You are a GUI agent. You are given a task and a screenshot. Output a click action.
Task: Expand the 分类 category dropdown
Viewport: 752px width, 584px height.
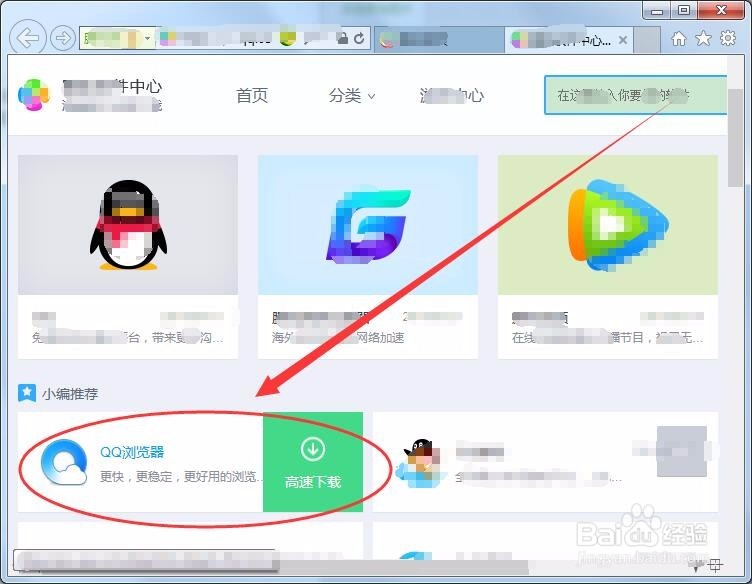(352, 96)
